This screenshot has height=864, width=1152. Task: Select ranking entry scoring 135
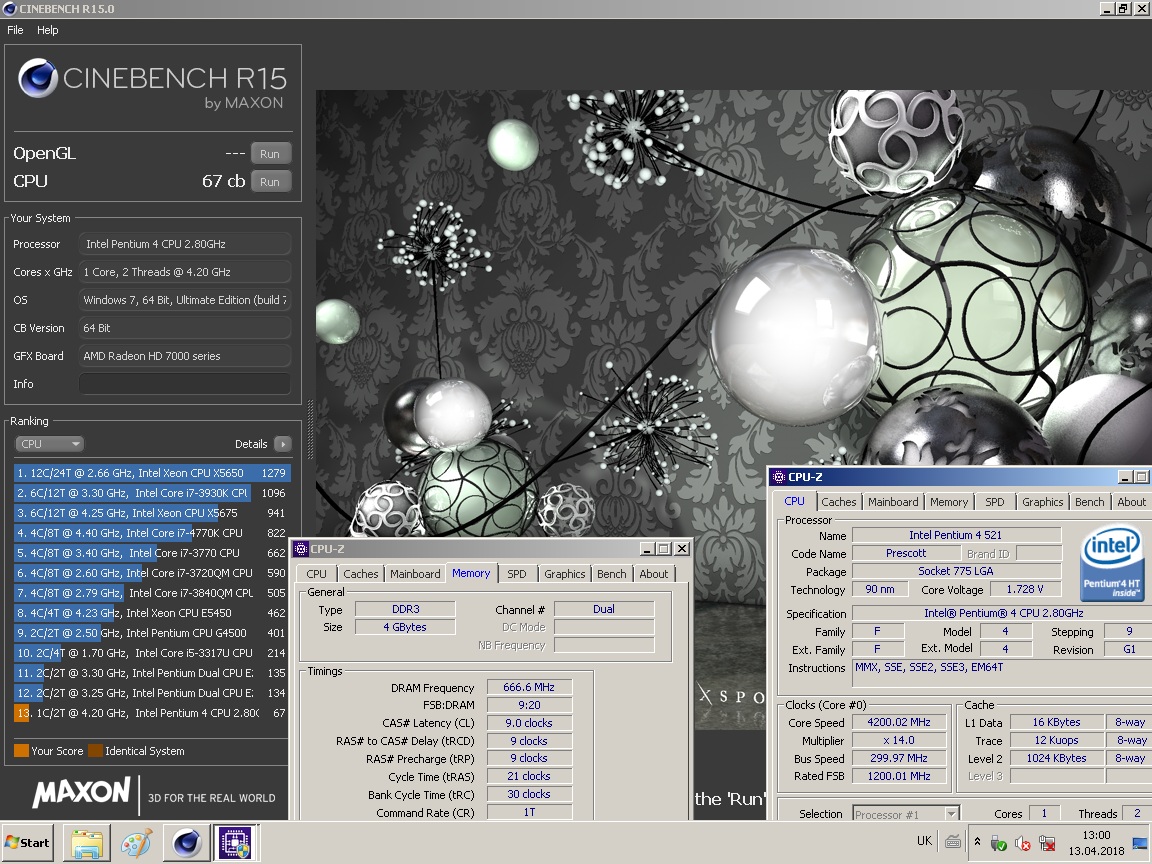151,672
